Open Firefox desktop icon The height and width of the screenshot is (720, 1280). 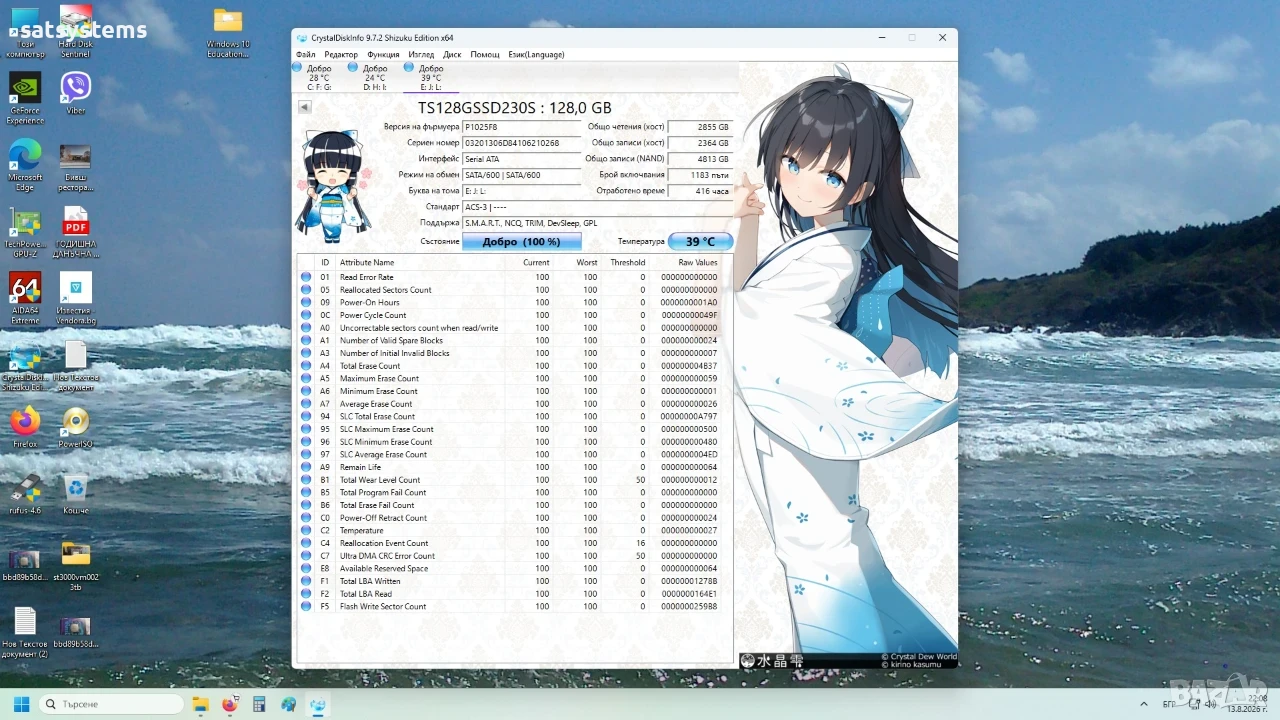coord(25,428)
